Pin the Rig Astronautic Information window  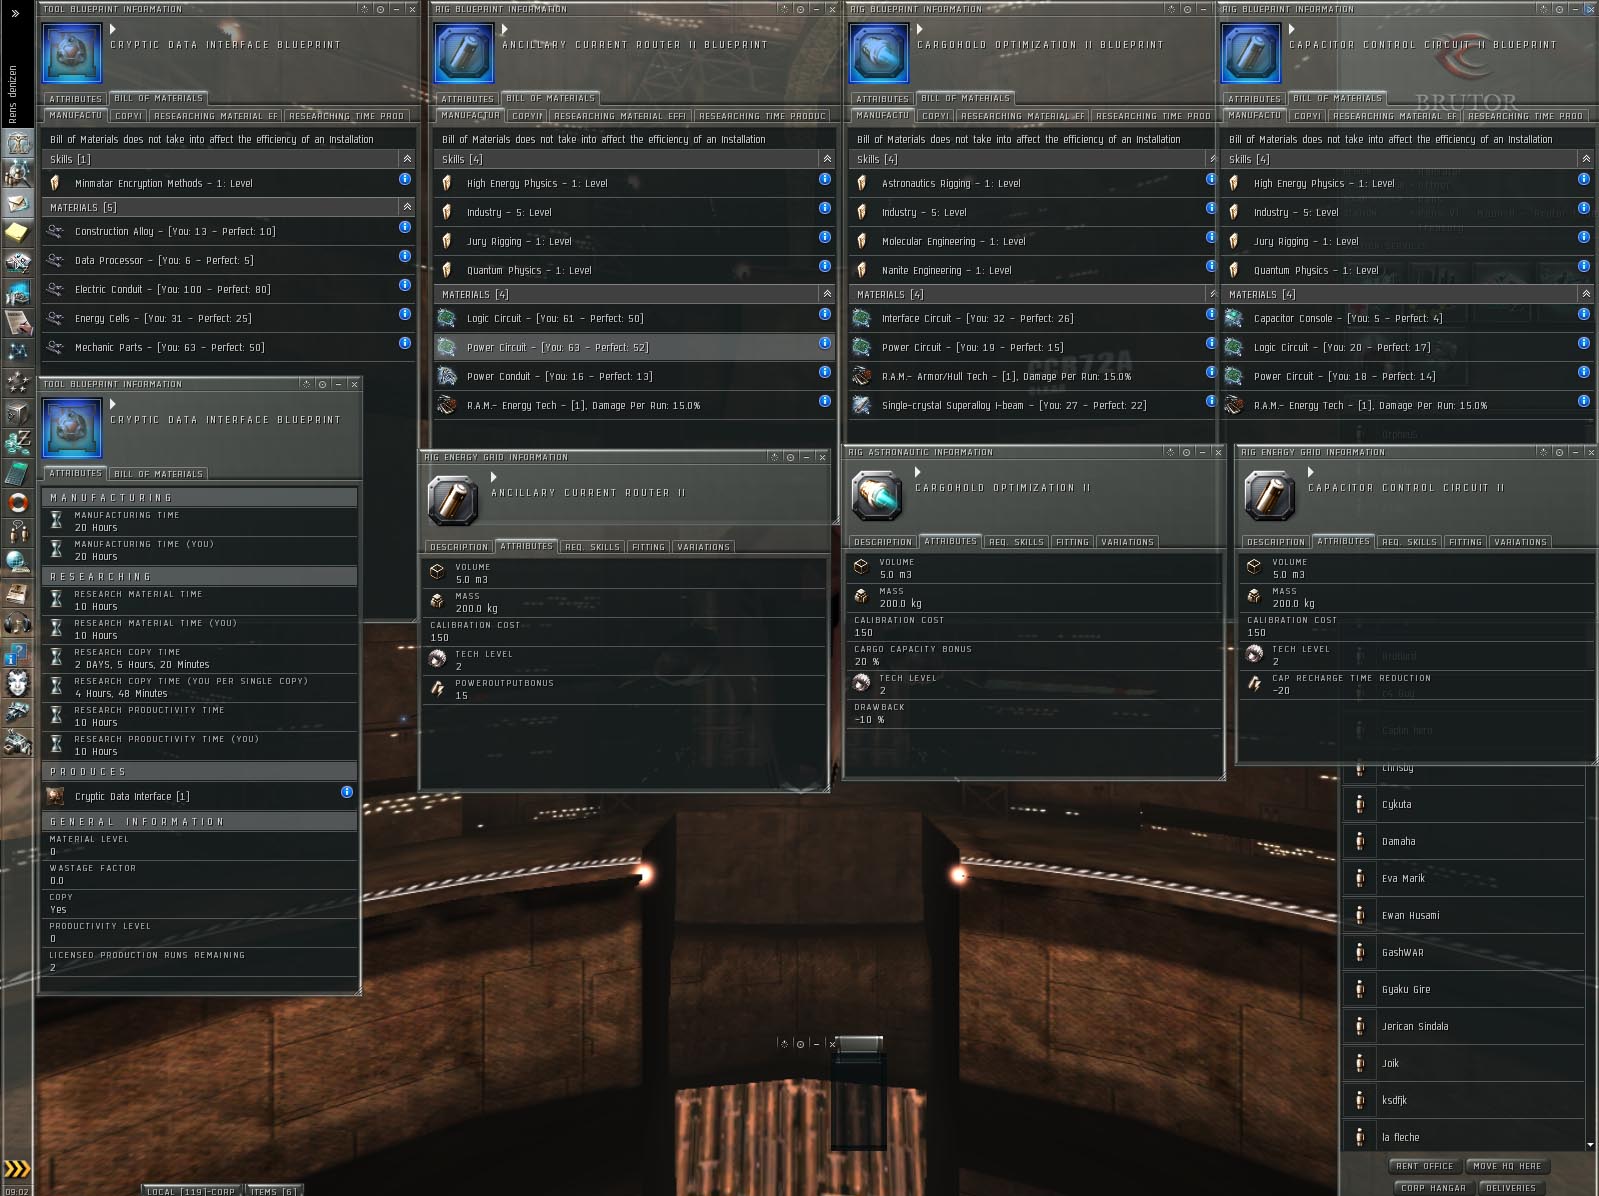click(1186, 452)
